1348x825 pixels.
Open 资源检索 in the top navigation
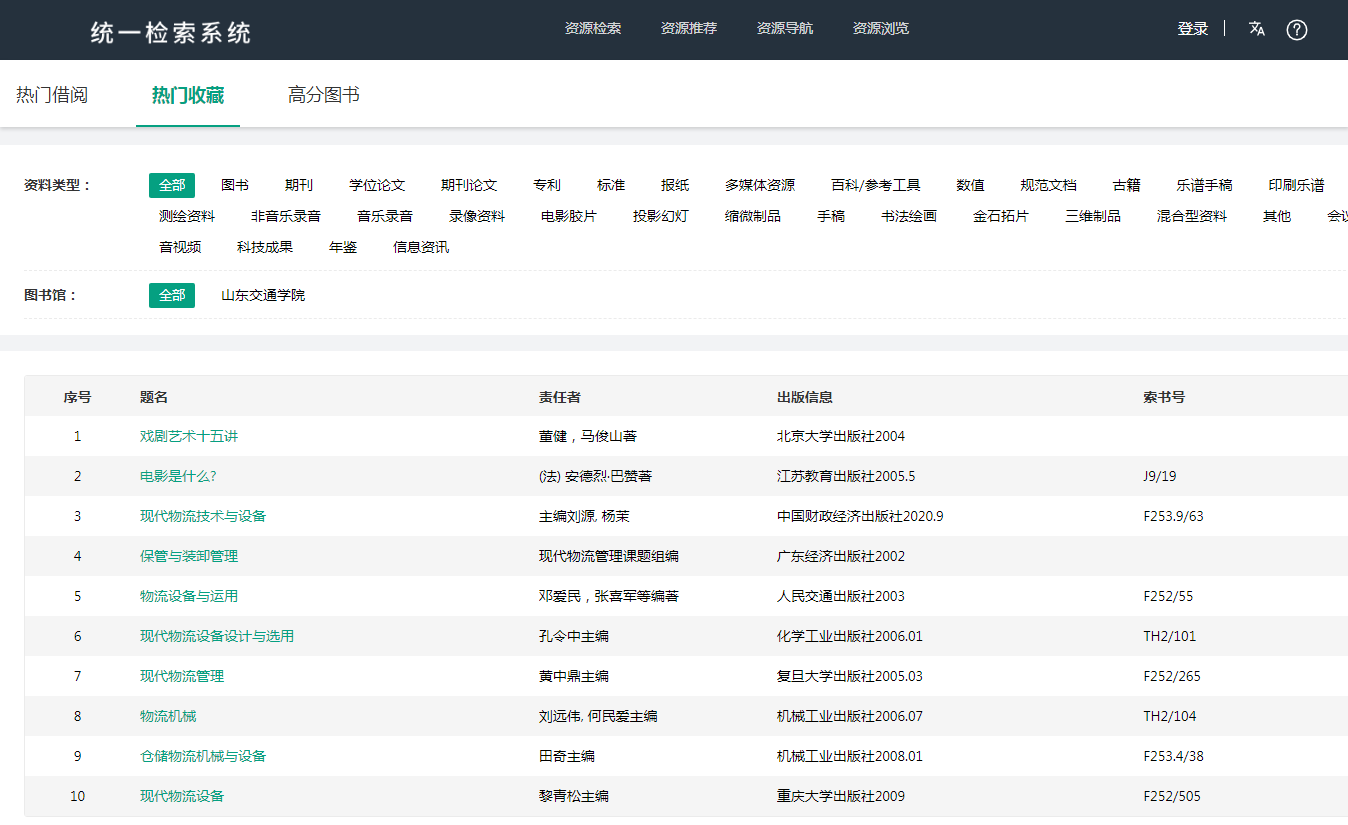(x=593, y=28)
